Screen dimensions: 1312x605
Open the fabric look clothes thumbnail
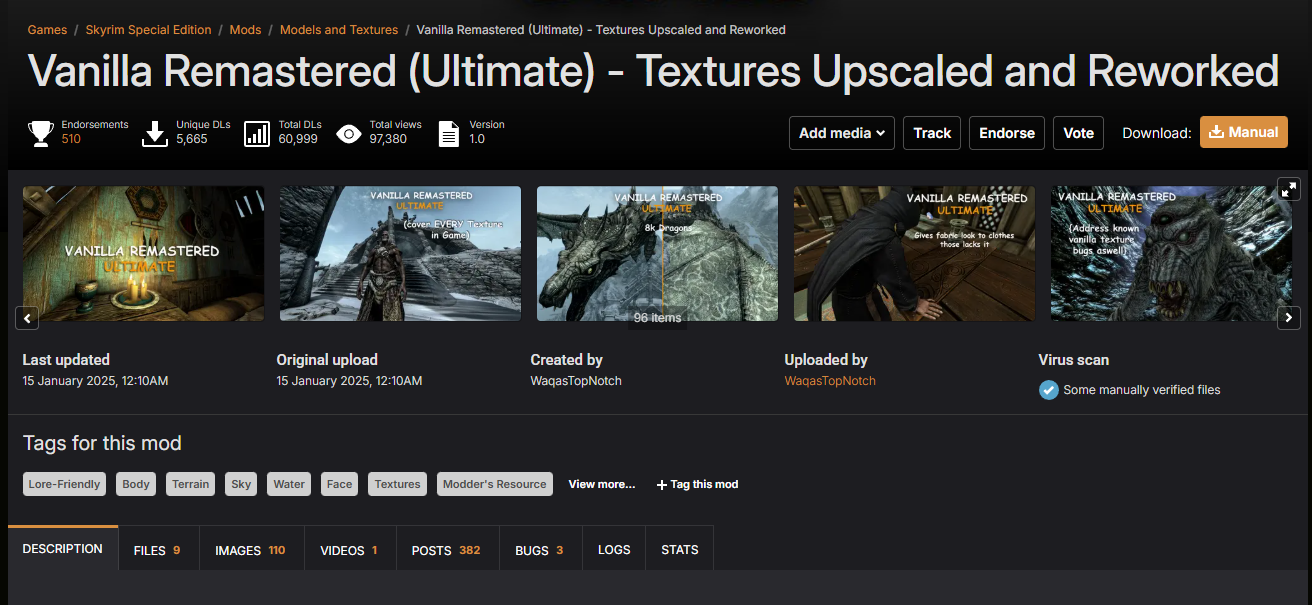pos(915,254)
